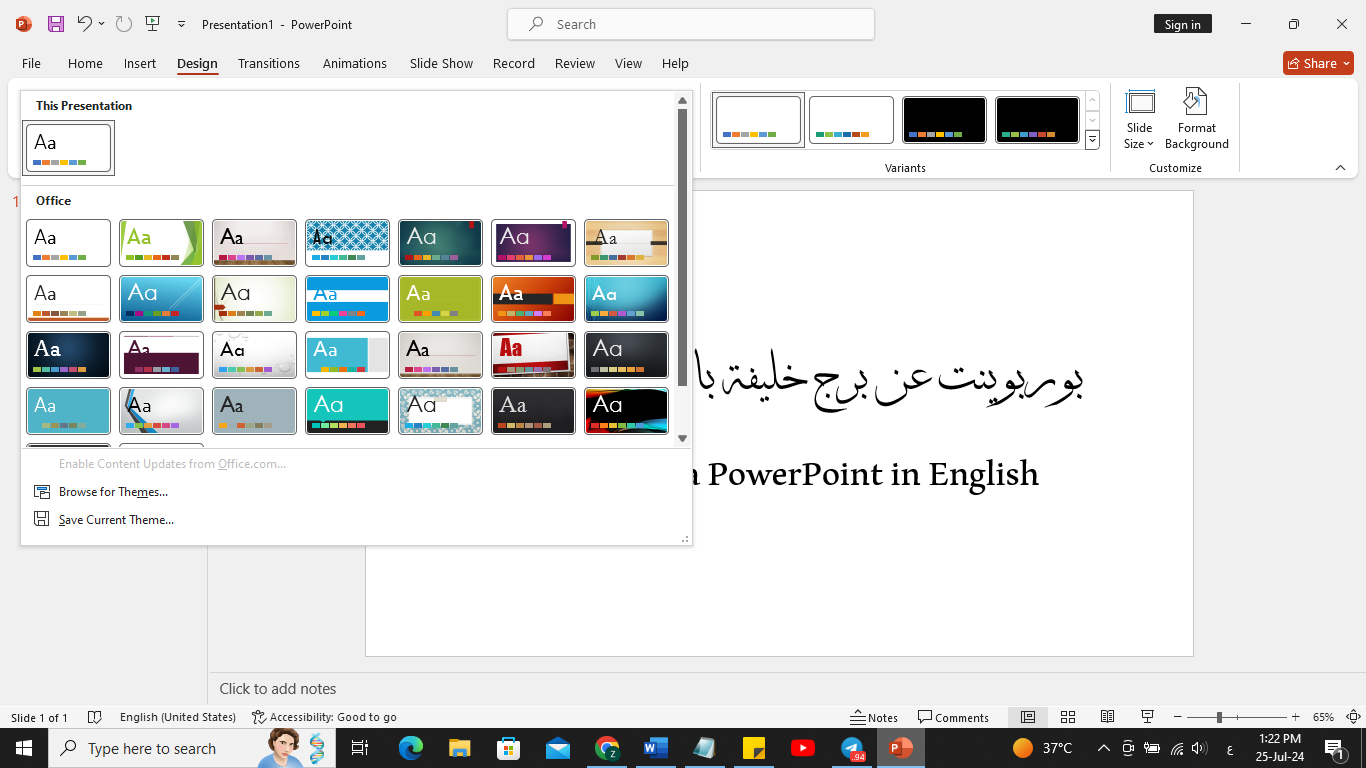Viewport: 1366px width, 768px height.
Task: Choose the bright teal theme thumbnail
Action: coord(347,411)
